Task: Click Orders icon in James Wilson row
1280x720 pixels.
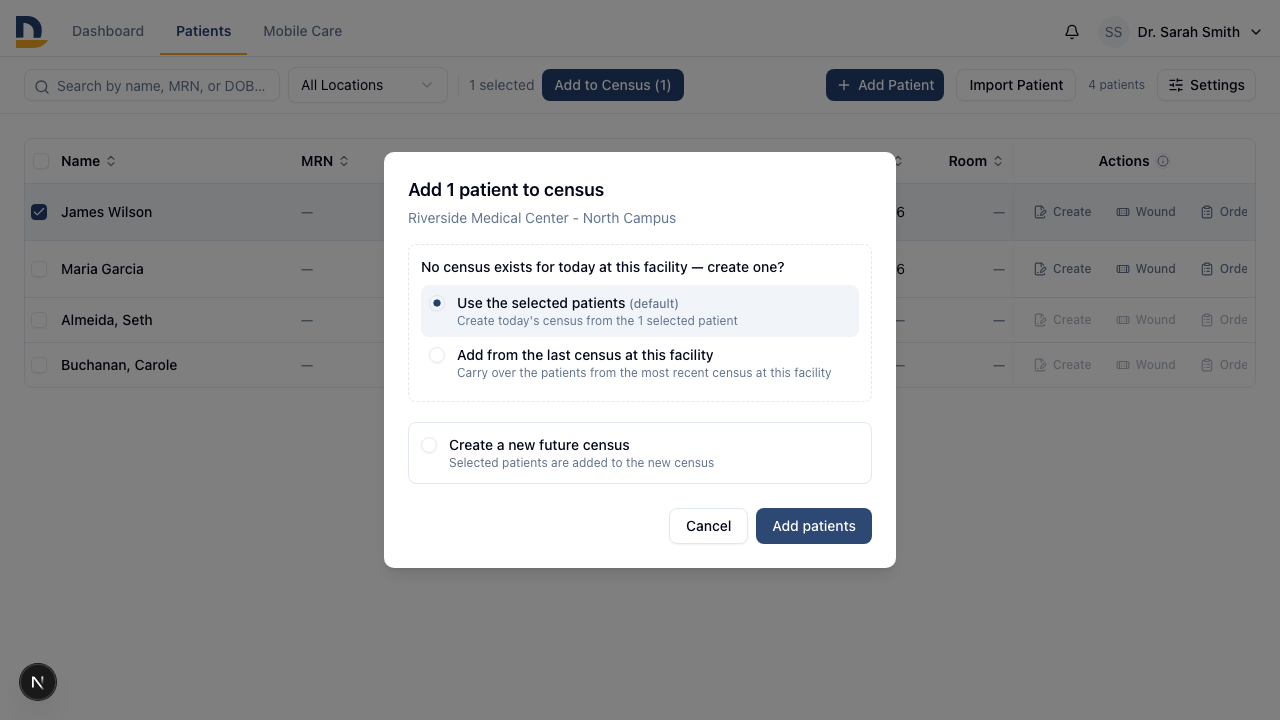Action: [x=1207, y=212]
